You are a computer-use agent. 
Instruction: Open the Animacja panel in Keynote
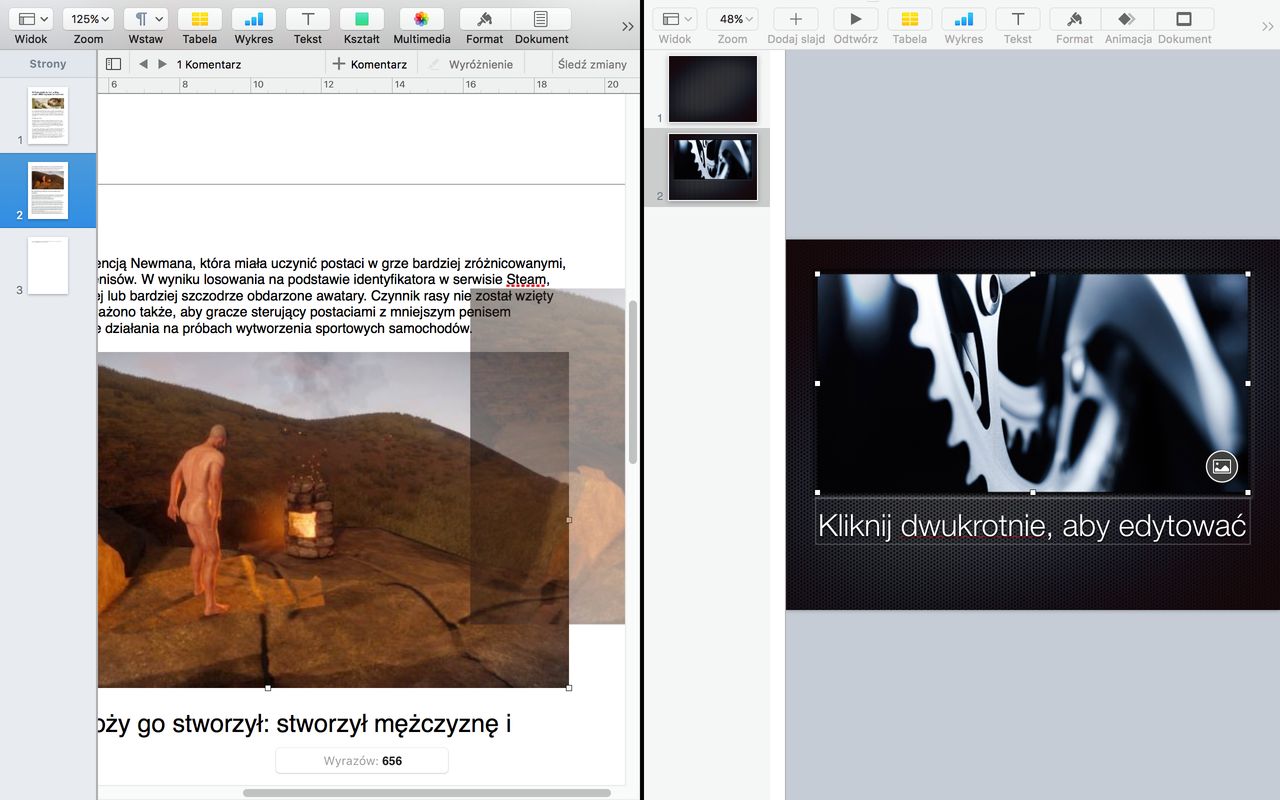tap(1127, 20)
